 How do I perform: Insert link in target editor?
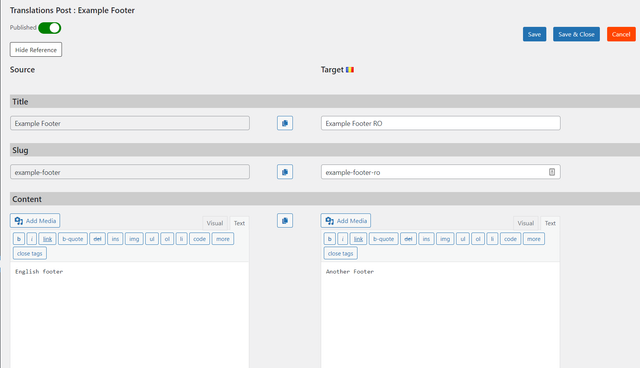(358, 239)
